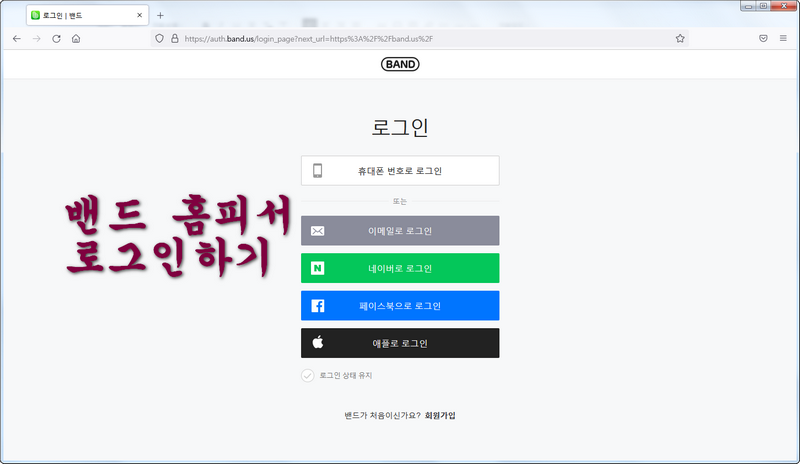Viewport: 800px width, 464px height.
Task: Bookmark this page with star icon
Action: tap(680, 39)
